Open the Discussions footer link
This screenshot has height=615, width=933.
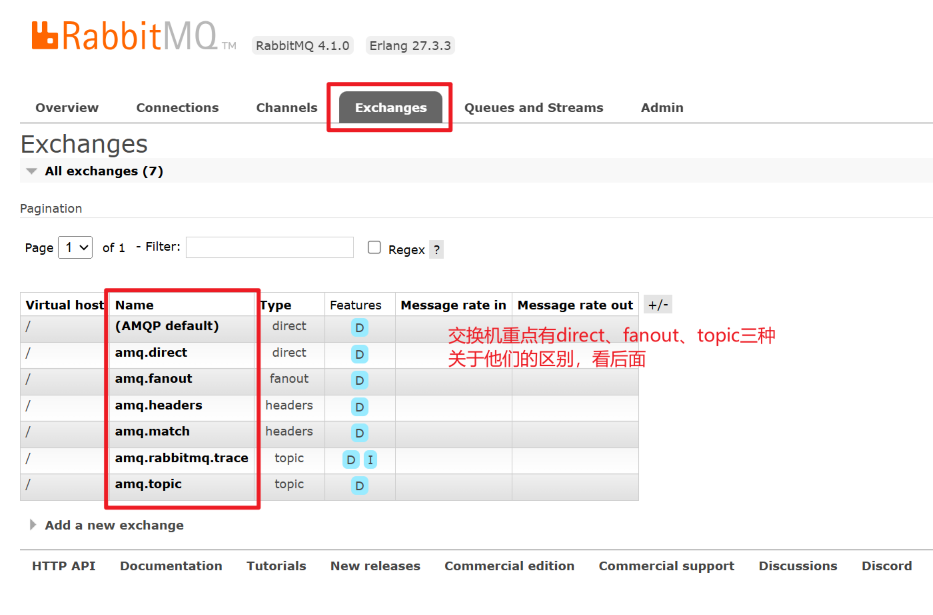798,566
